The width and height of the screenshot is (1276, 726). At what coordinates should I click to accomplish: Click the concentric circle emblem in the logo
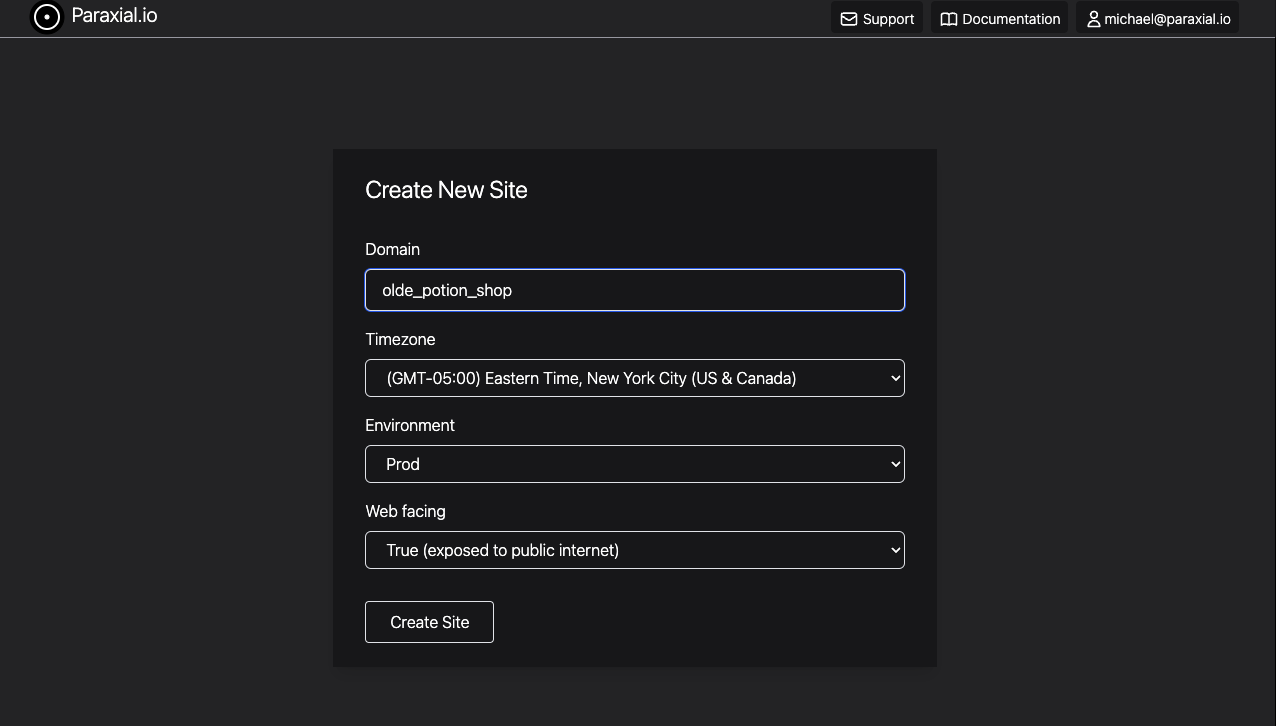click(x=47, y=17)
